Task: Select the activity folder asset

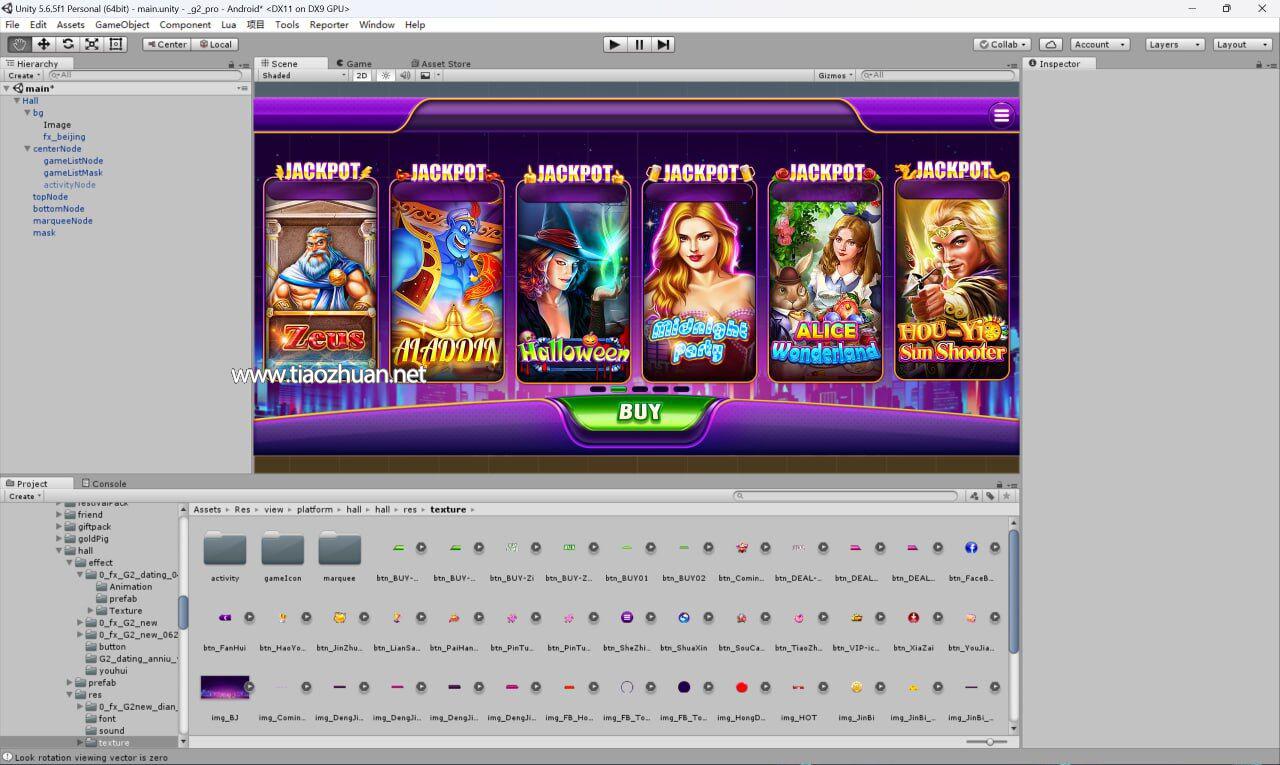Action: [x=225, y=556]
